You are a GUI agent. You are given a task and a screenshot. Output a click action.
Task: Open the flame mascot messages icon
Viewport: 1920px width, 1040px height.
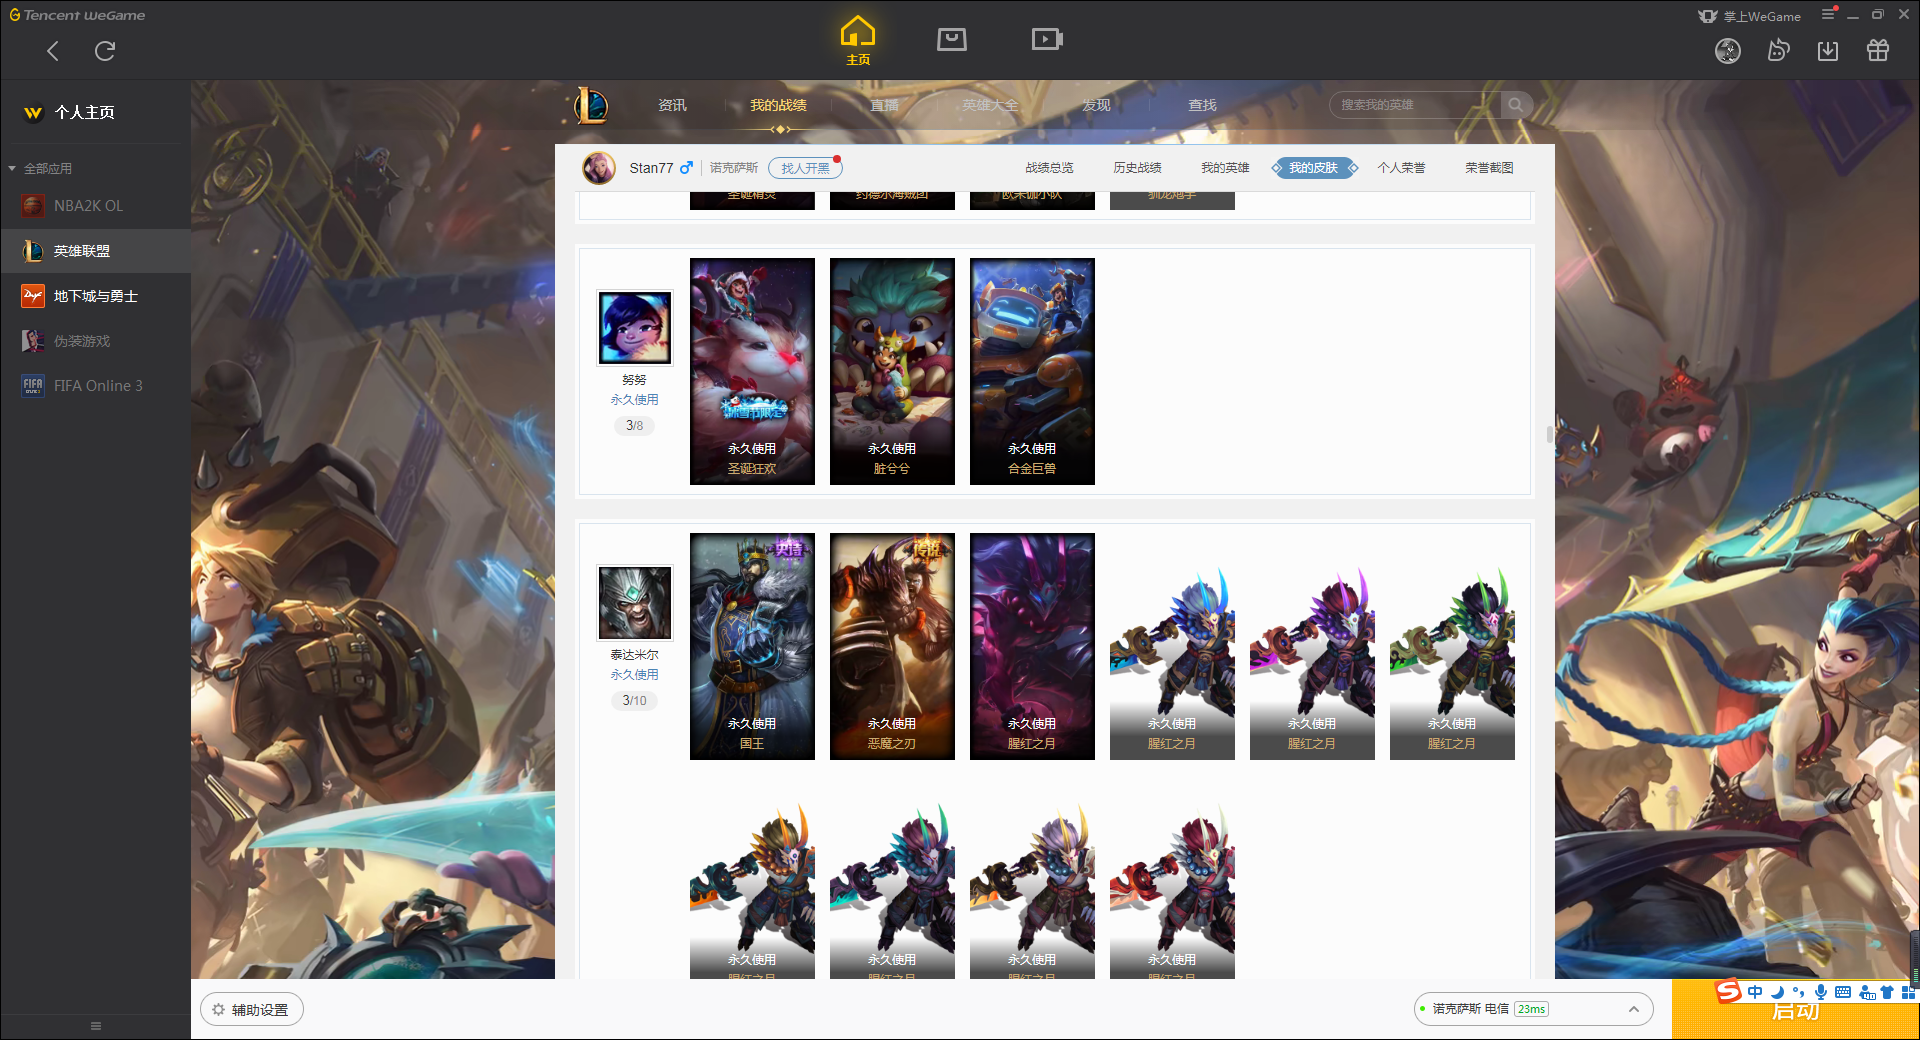[1778, 51]
